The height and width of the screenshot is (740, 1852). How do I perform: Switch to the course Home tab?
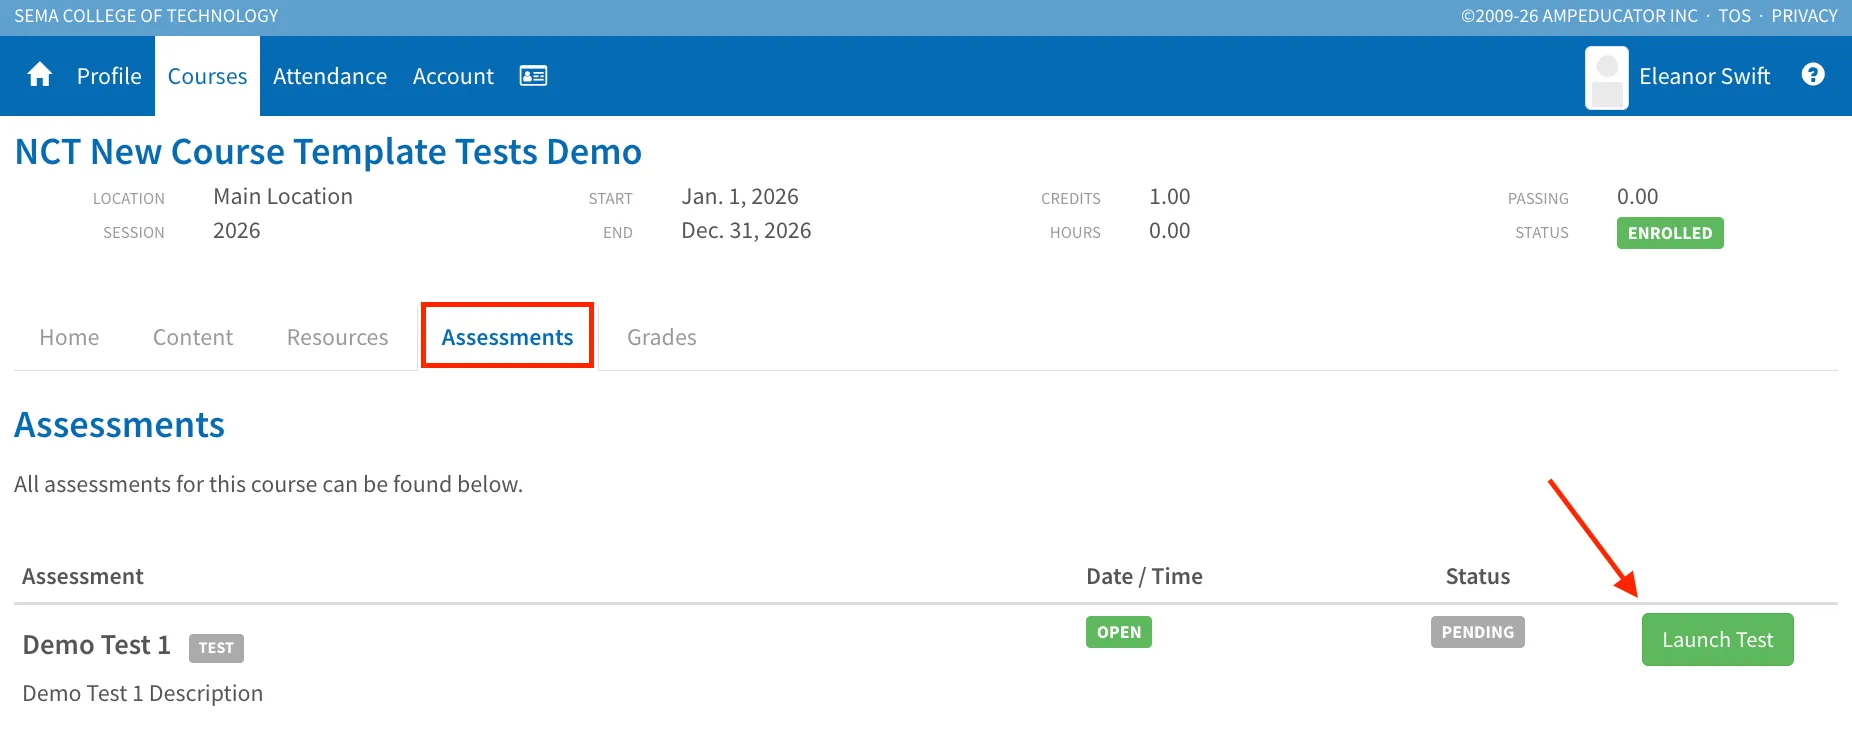click(69, 337)
